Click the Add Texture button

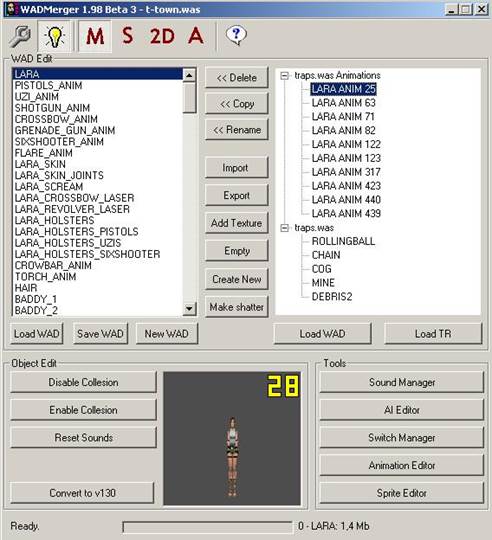(x=237, y=223)
